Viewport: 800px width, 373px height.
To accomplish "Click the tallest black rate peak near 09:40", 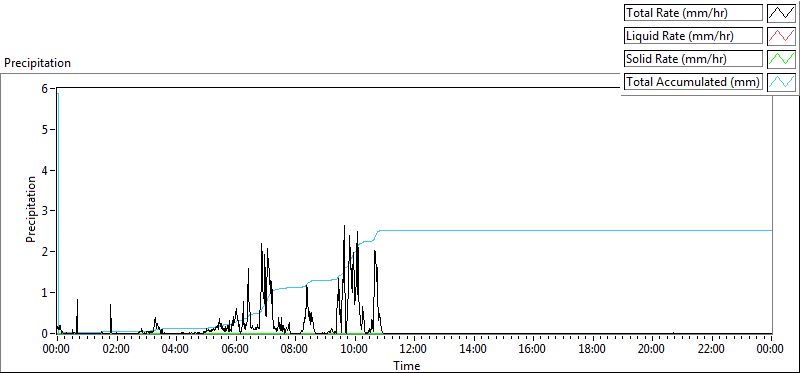I will [344, 226].
